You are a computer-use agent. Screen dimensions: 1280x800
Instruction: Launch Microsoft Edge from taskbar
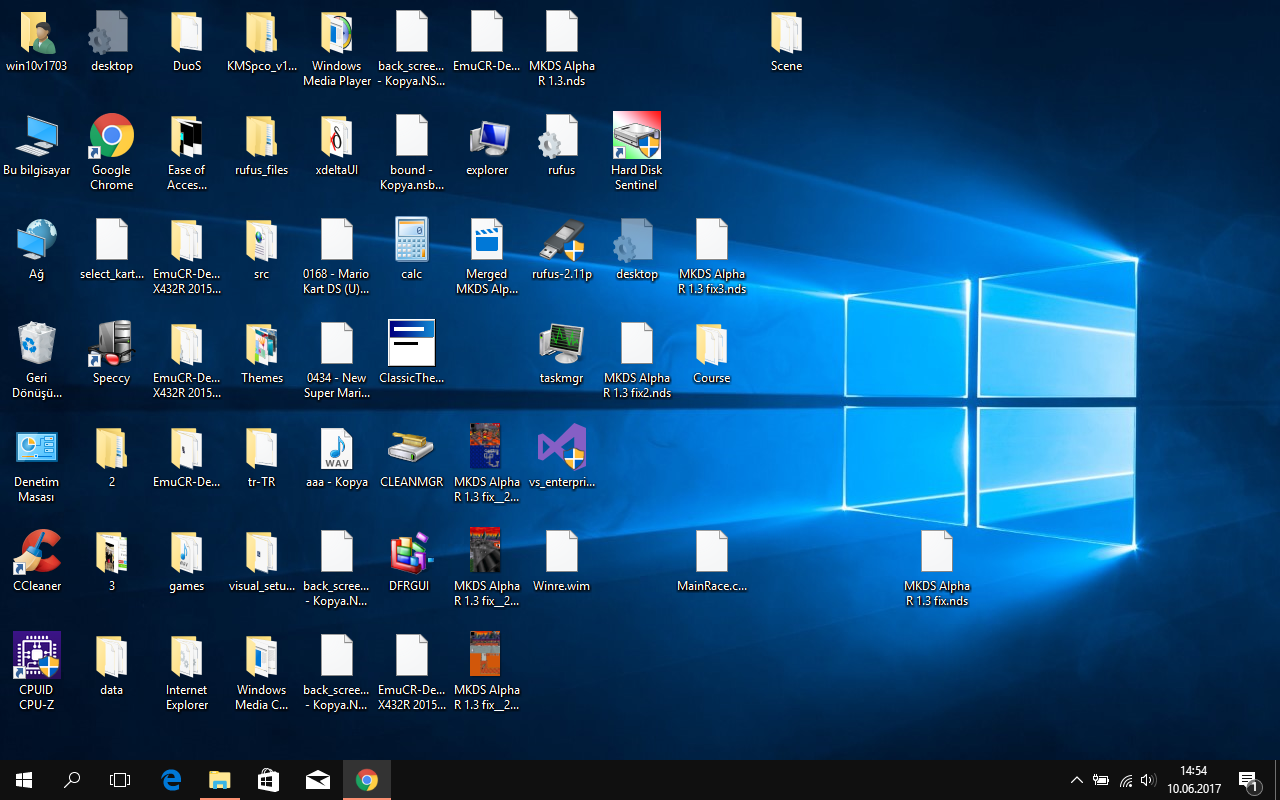tap(171, 780)
